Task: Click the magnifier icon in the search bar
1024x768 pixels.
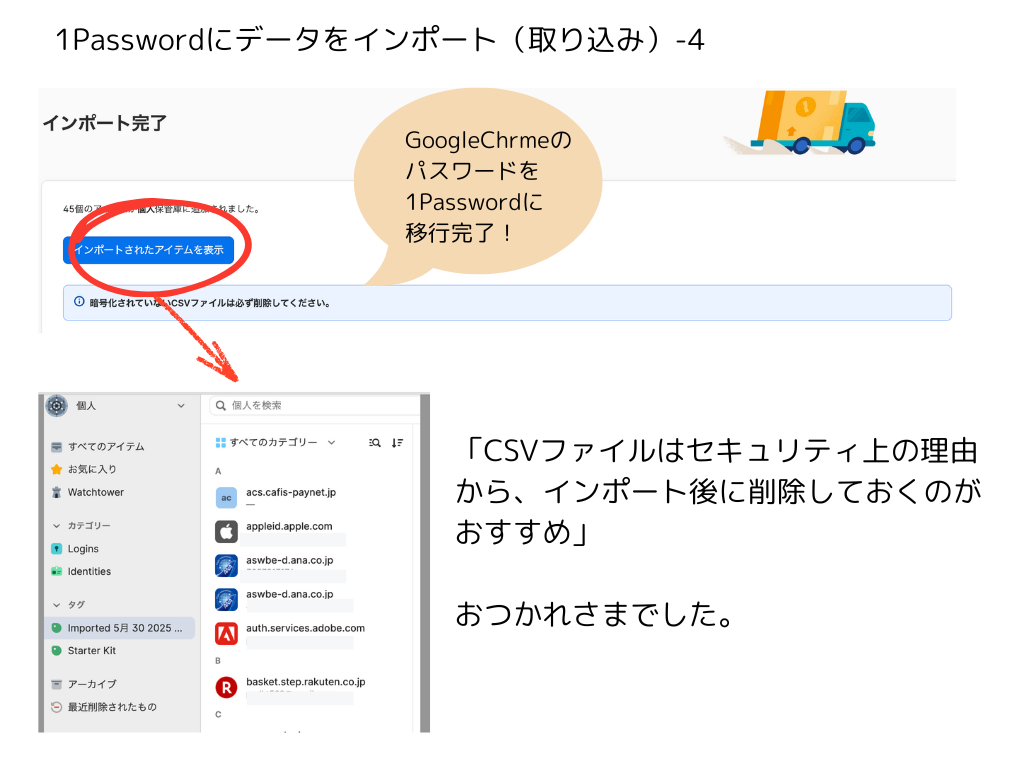Action: pyautogui.click(x=221, y=406)
